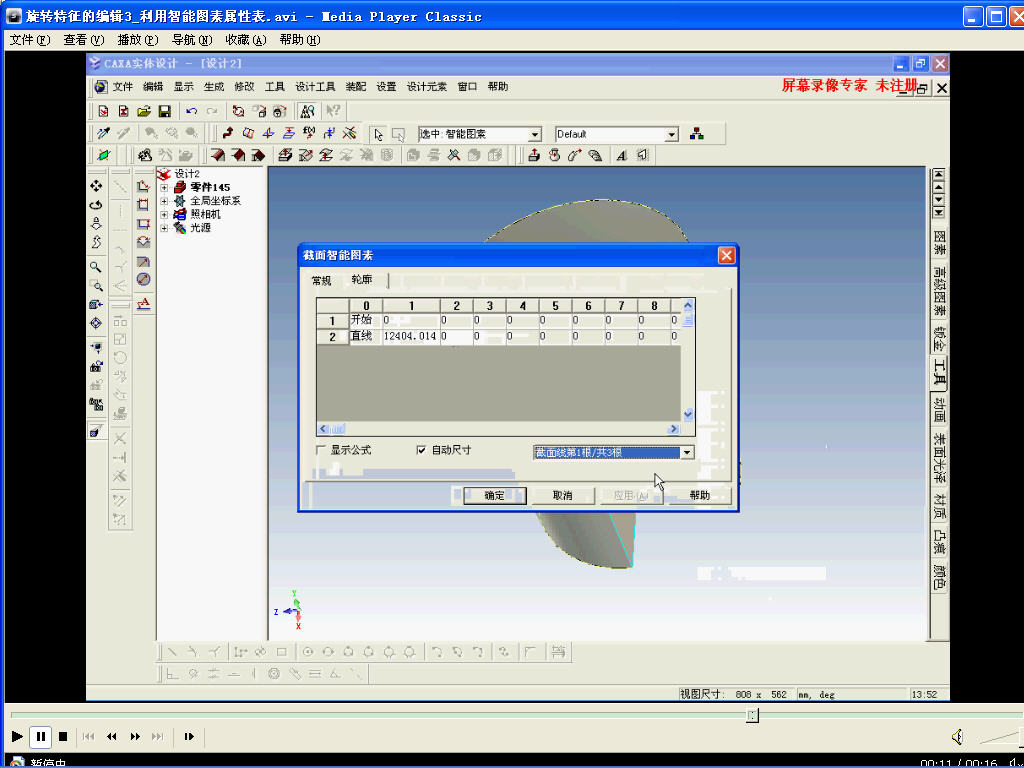Open the CAXA 生成 menu
The height and width of the screenshot is (768, 1024).
pyautogui.click(x=214, y=87)
